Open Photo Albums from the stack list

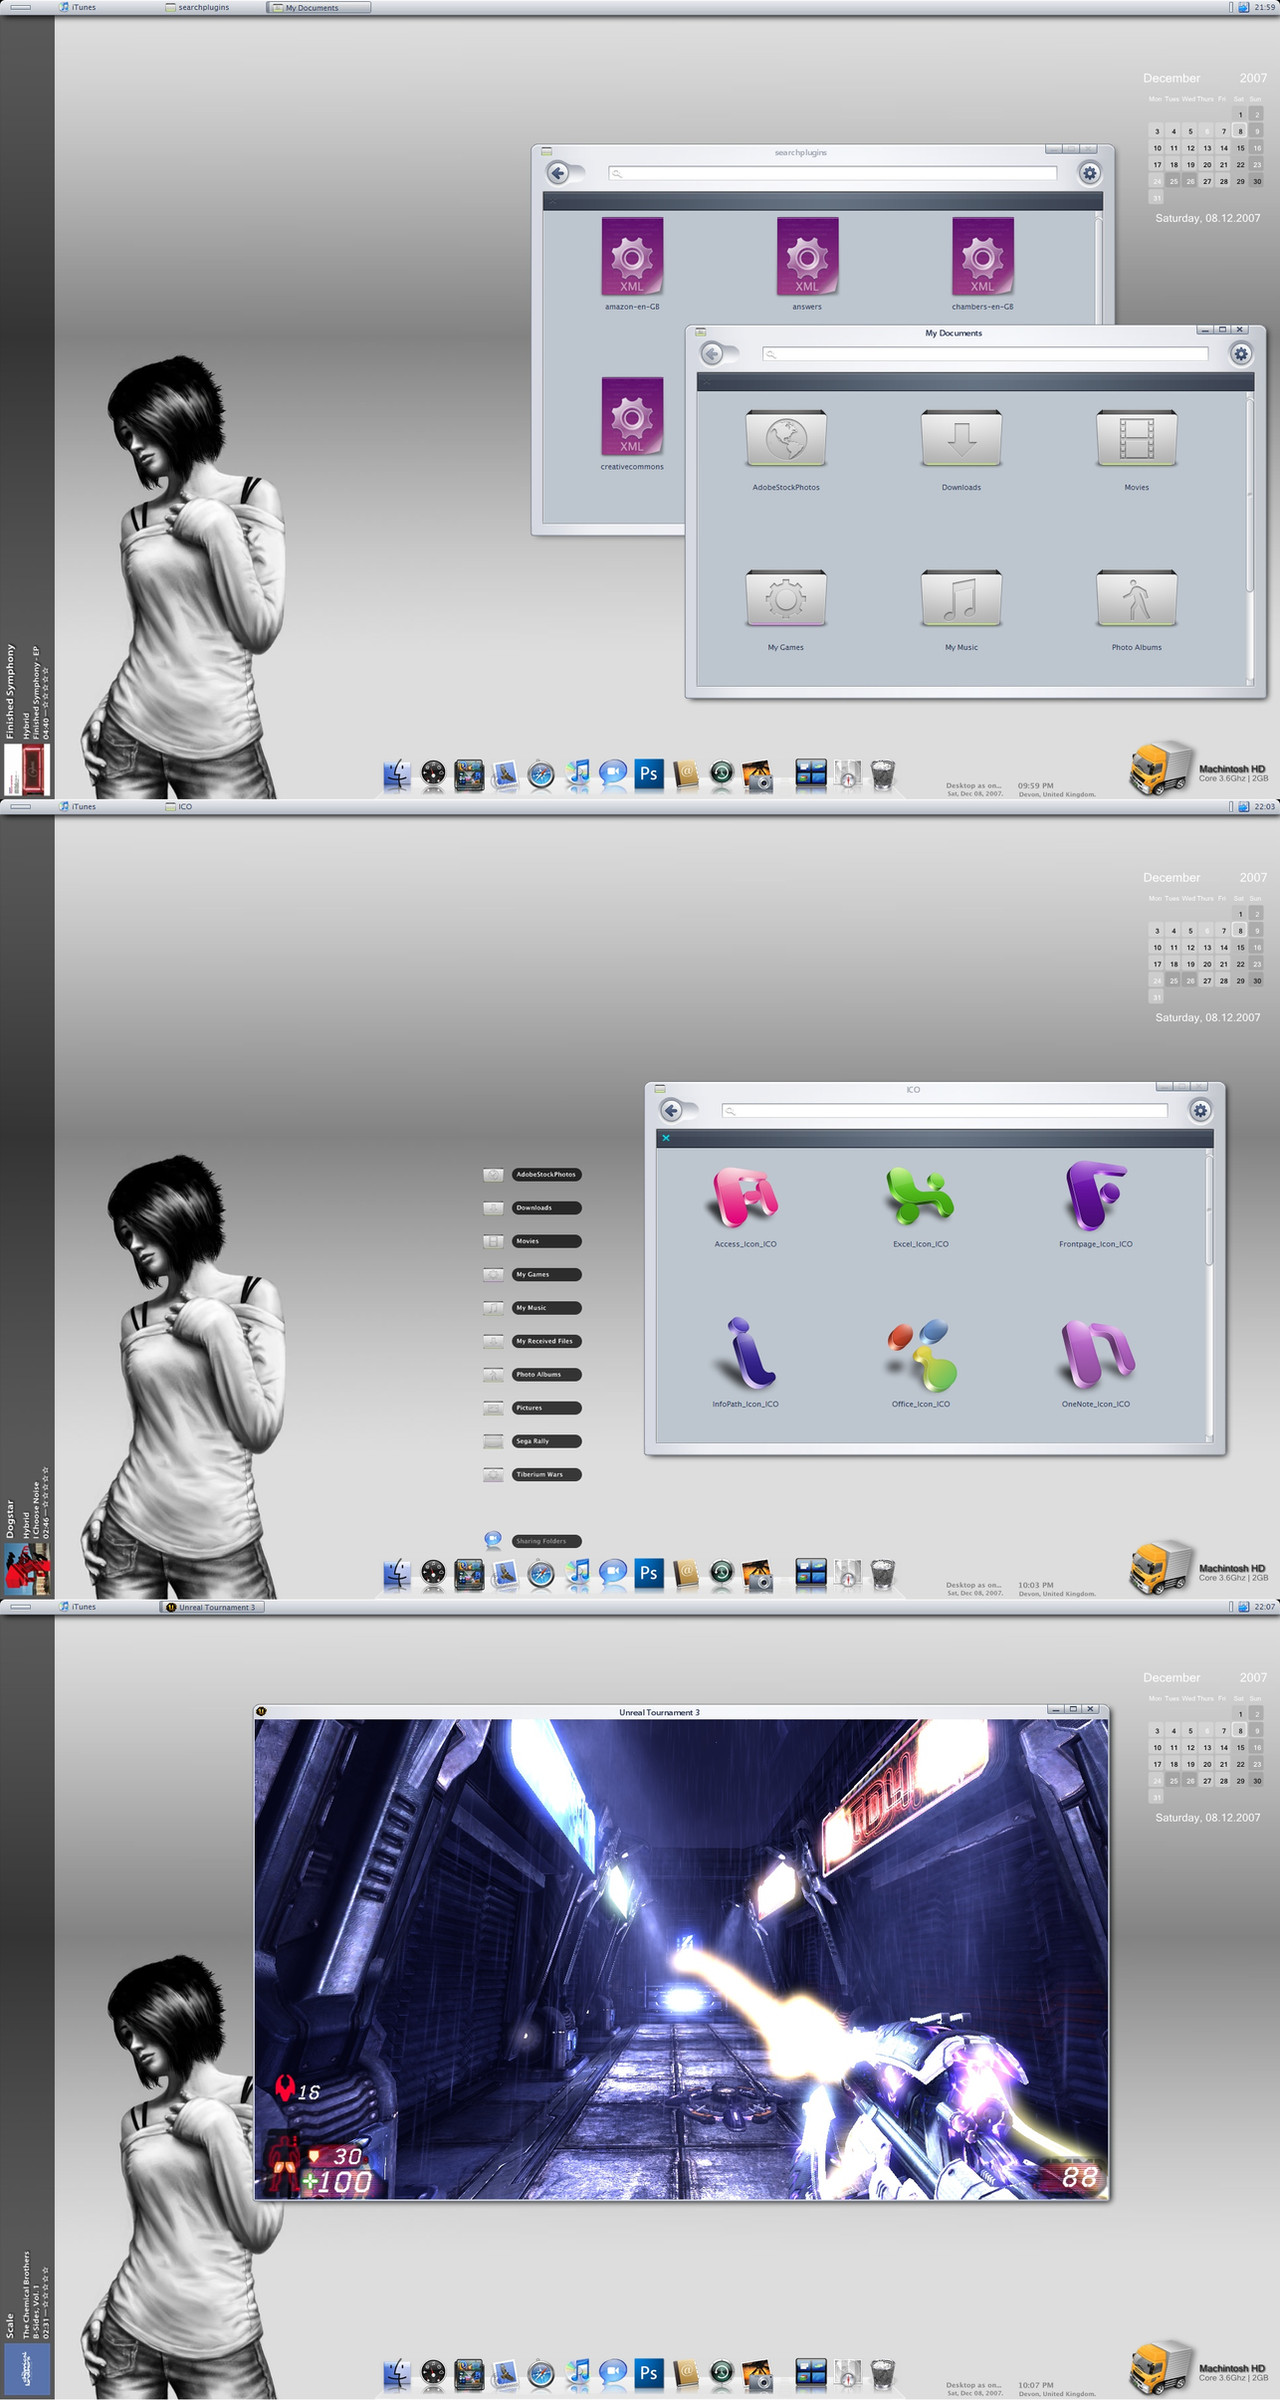point(546,1374)
